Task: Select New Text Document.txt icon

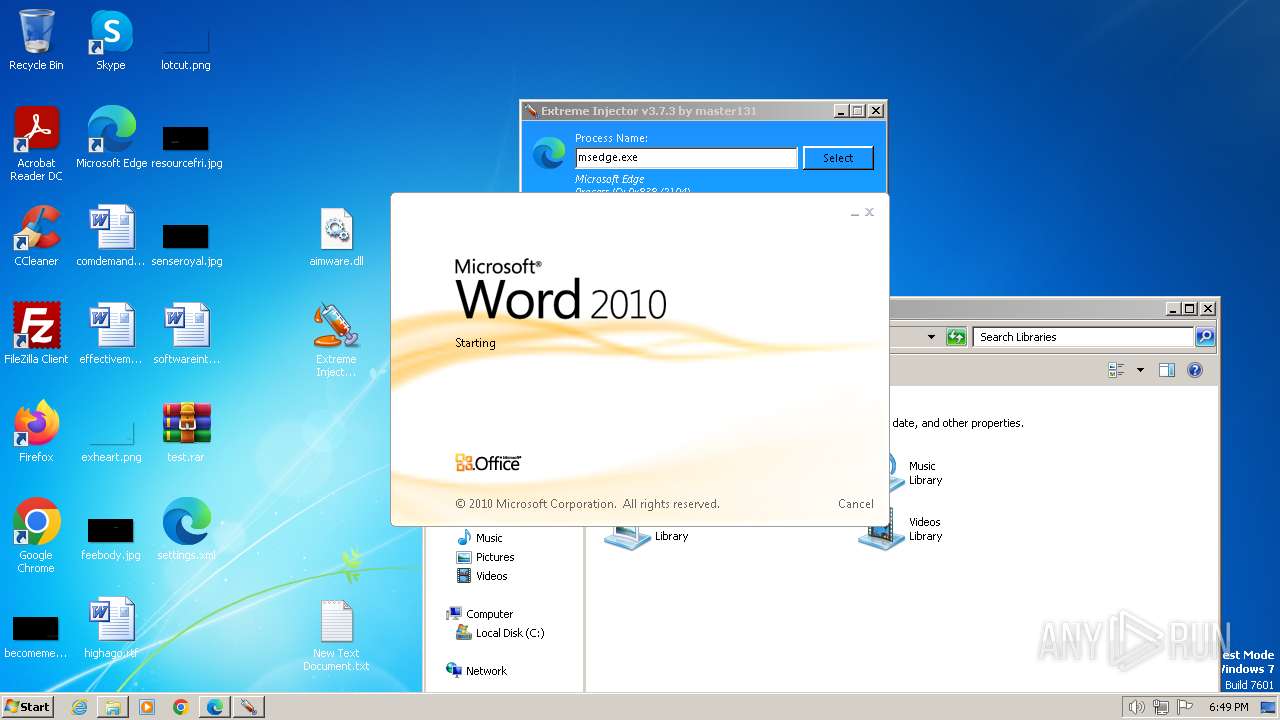Action: click(336, 635)
